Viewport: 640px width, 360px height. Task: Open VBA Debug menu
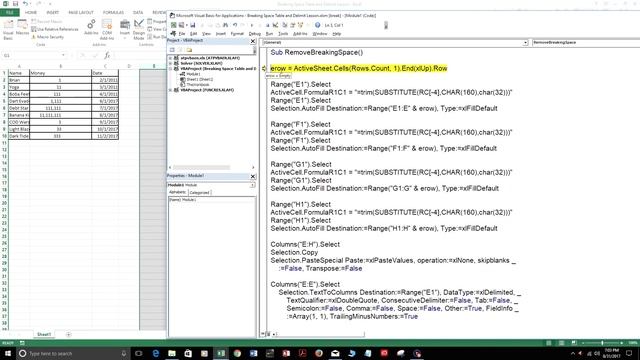point(255,33)
